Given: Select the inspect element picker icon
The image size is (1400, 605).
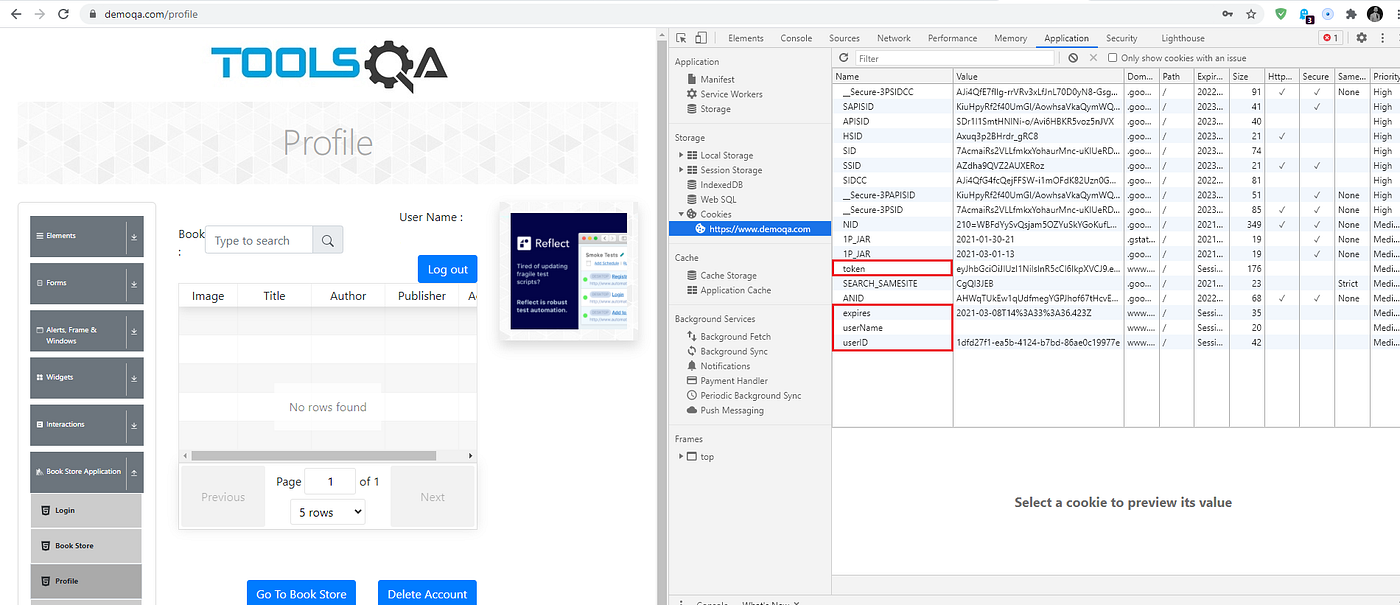Looking at the screenshot, I should click(x=682, y=38).
